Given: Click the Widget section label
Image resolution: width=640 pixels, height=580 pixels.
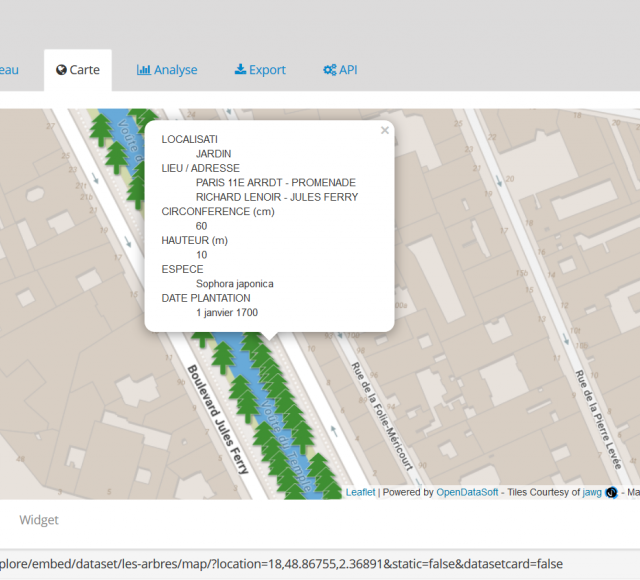Looking at the screenshot, I should click(39, 520).
